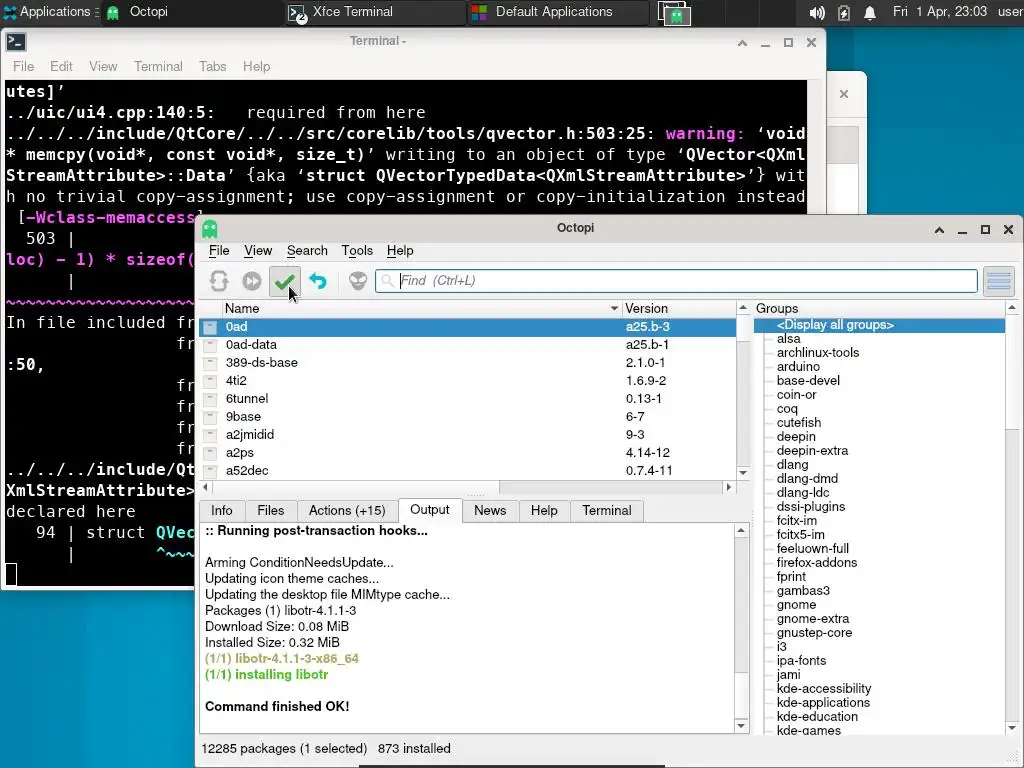Viewport: 1024px width, 768px height.
Task: Click magnifier icon in Find field
Action: click(387, 281)
